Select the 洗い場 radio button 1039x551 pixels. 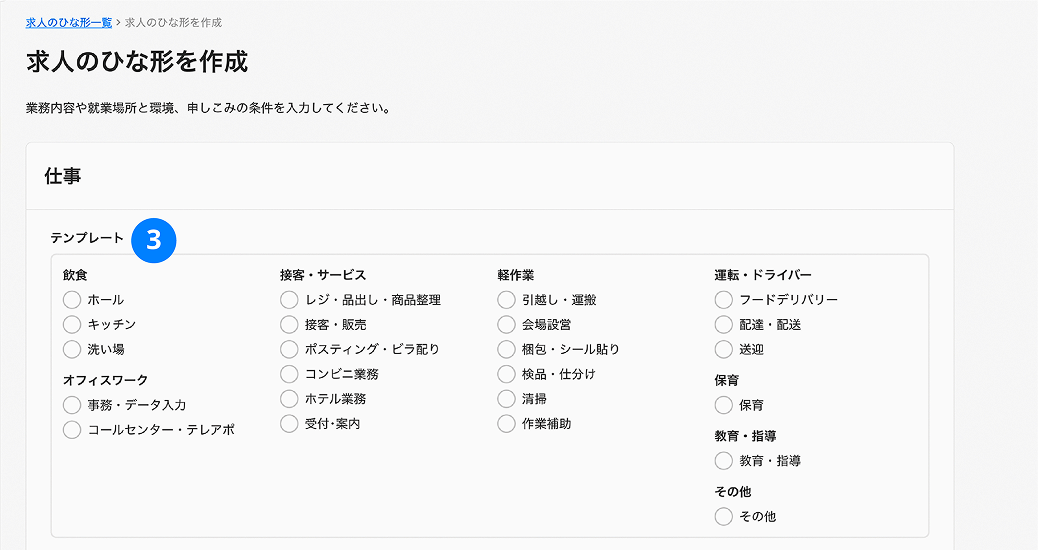pos(72,349)
